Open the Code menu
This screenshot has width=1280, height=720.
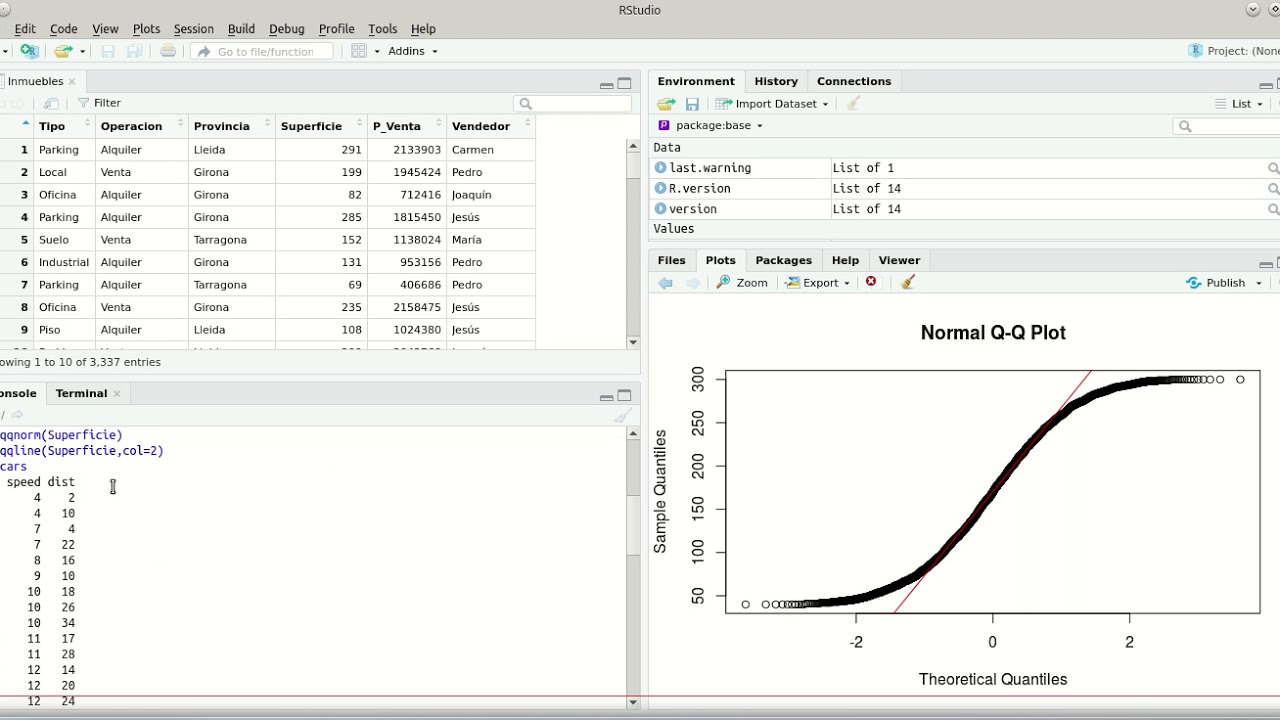[63, 29]
